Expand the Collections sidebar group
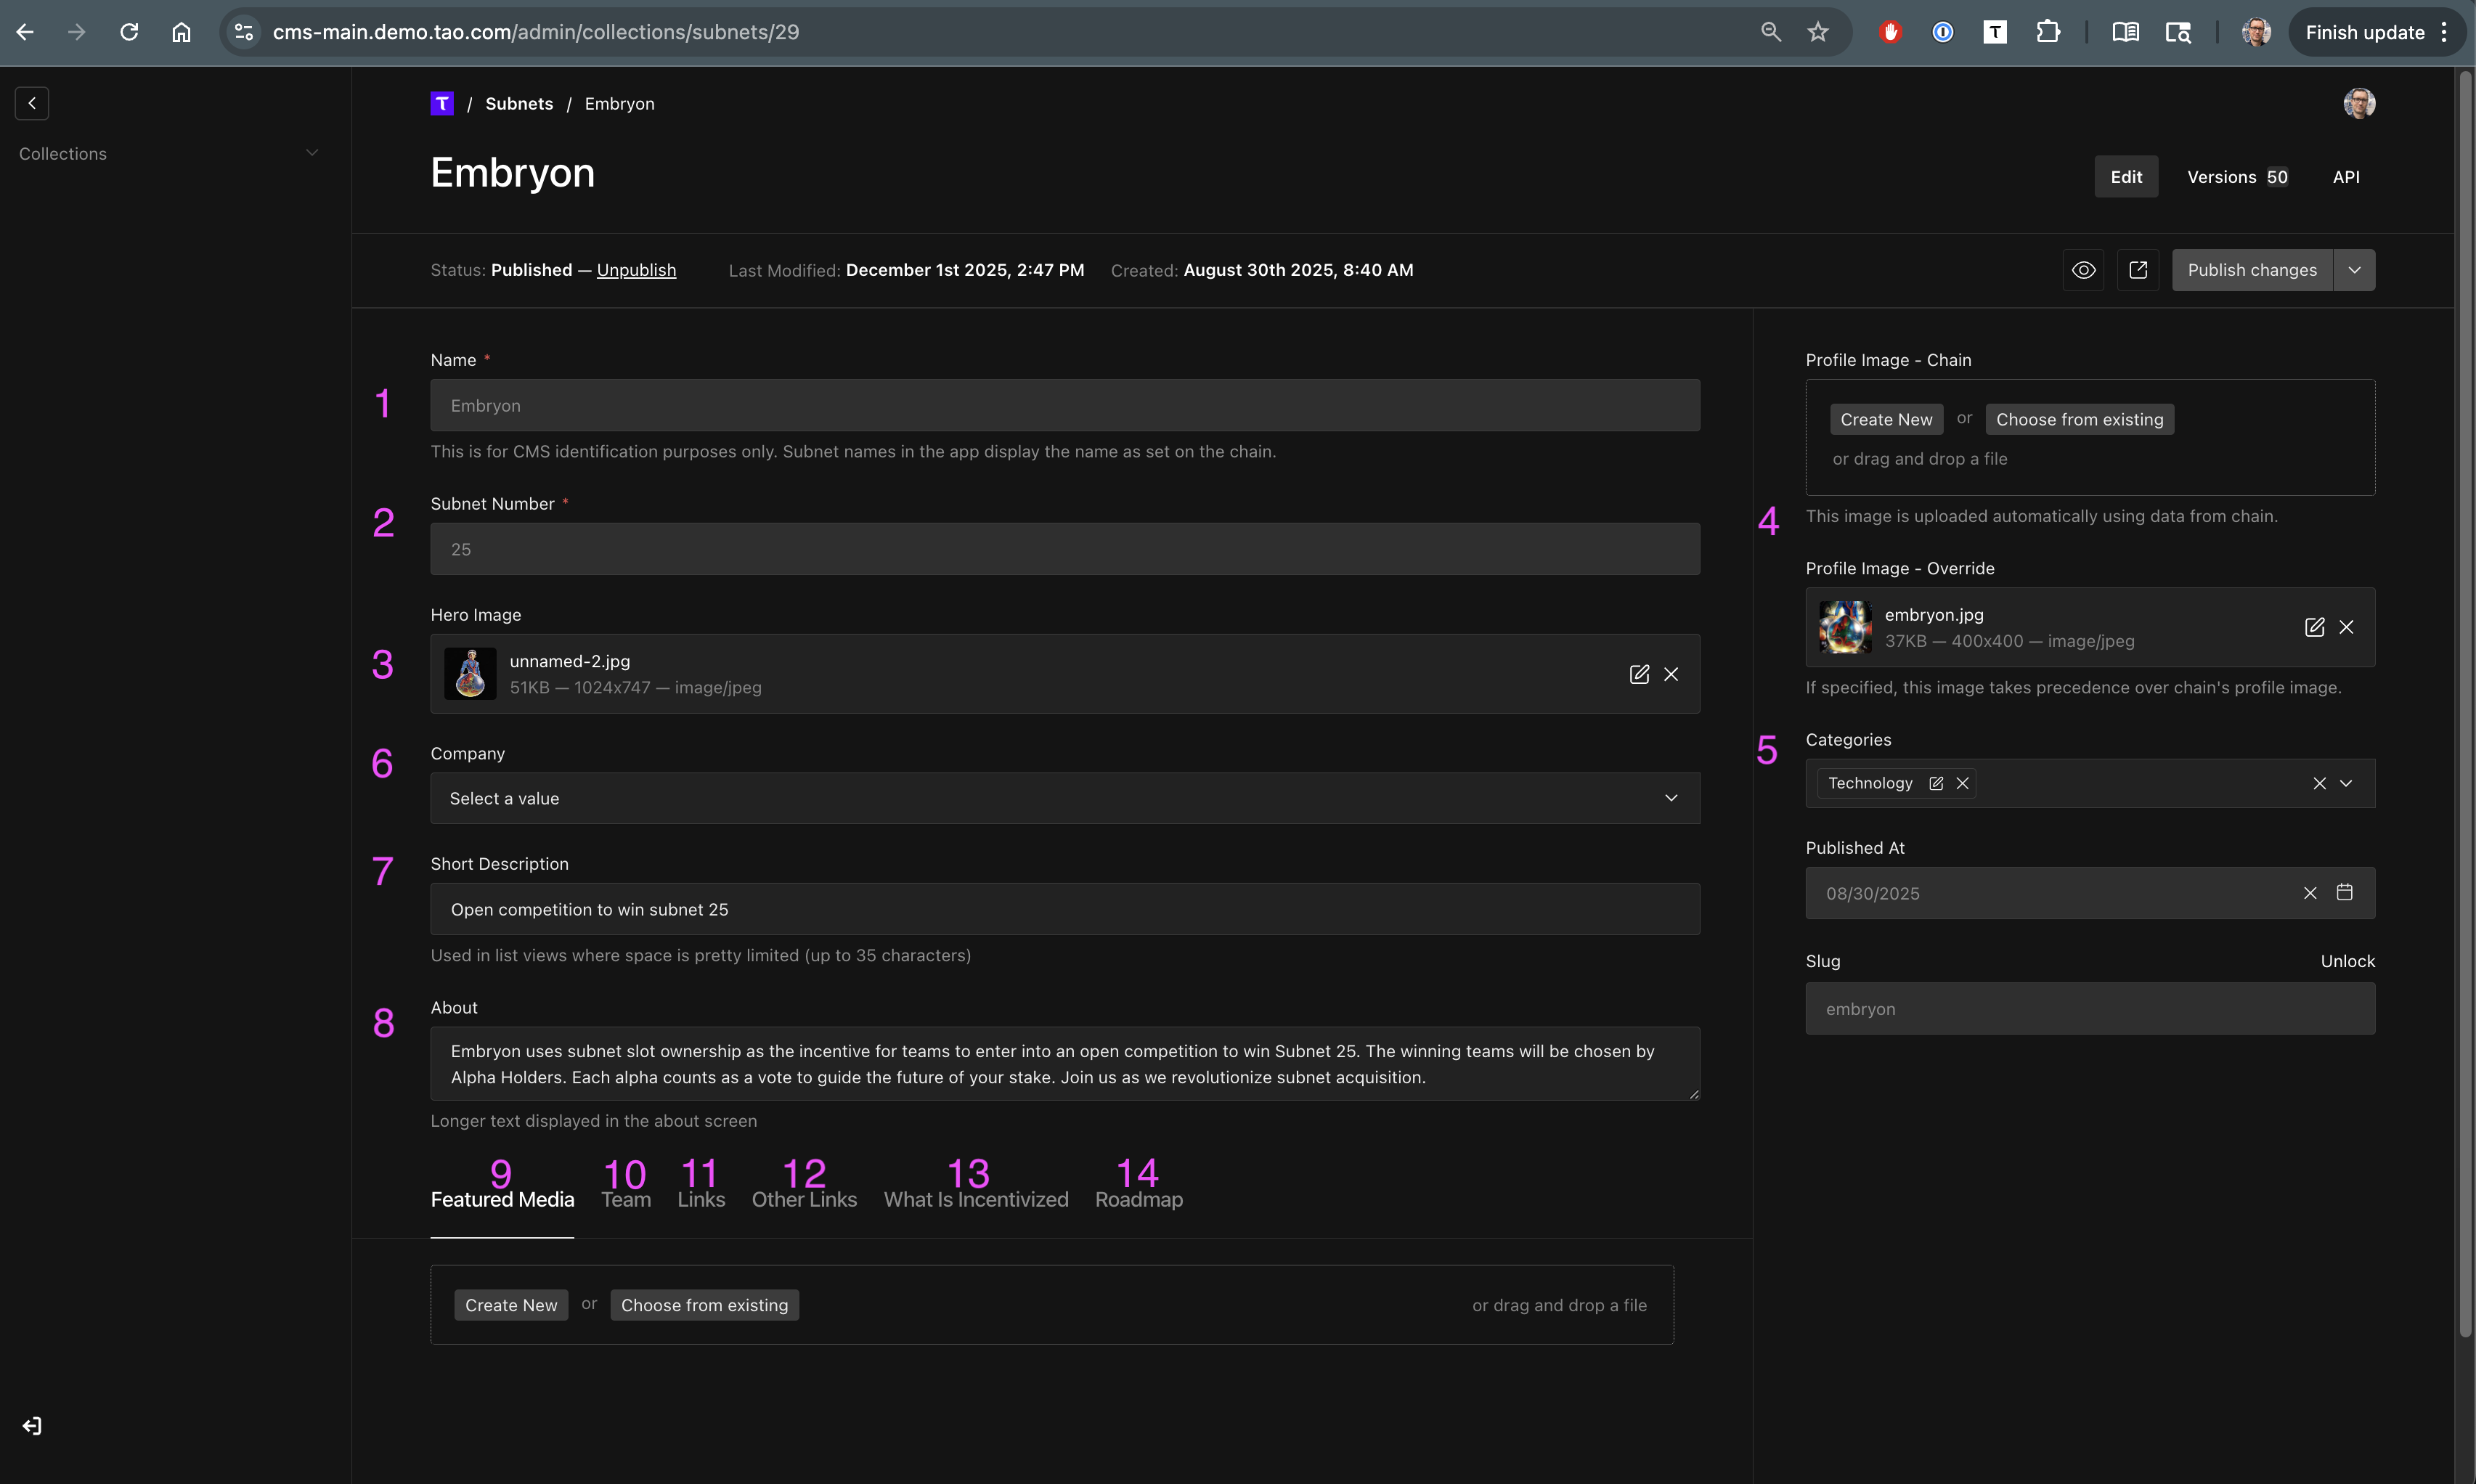 click(312, 153)
